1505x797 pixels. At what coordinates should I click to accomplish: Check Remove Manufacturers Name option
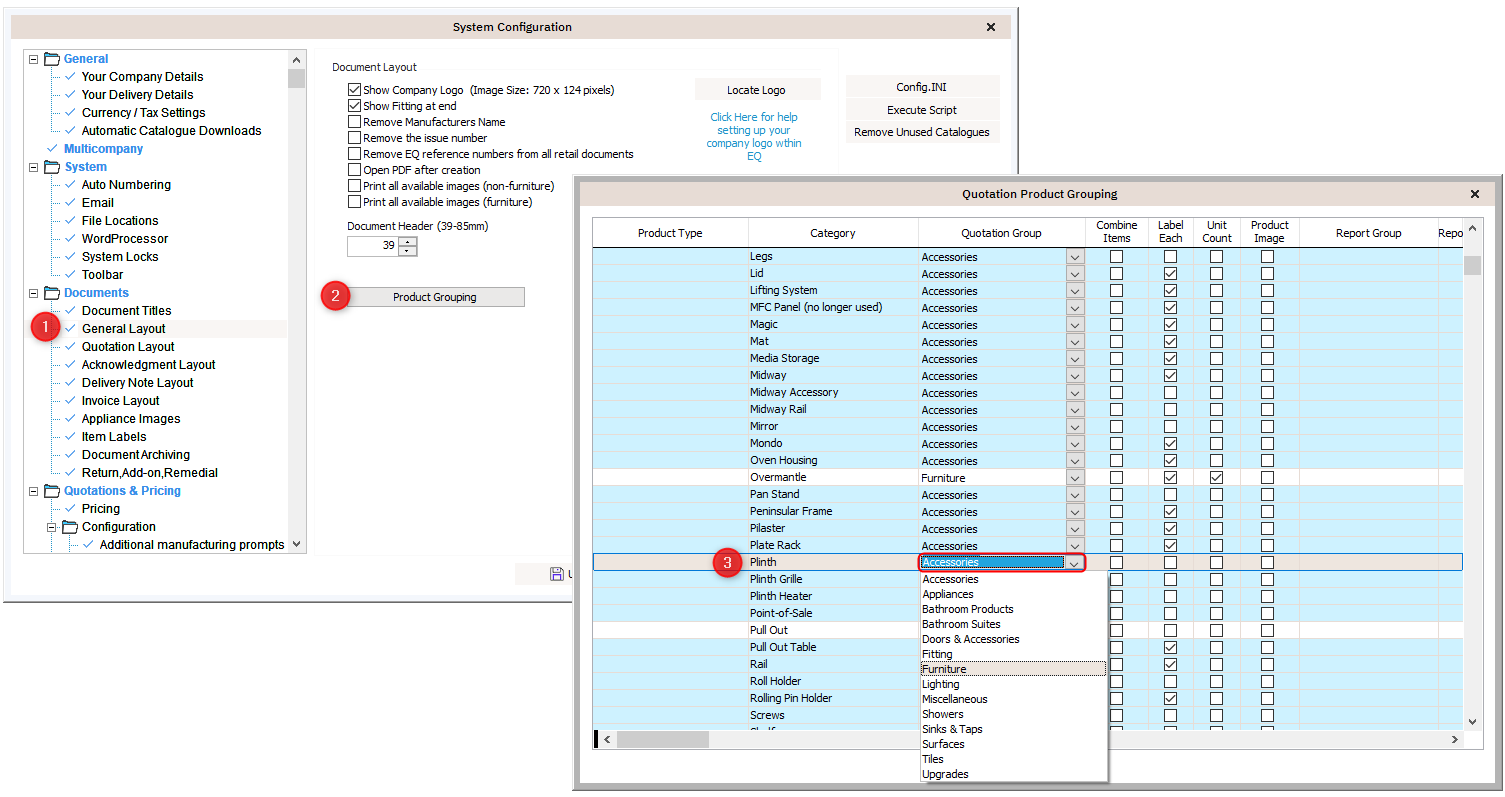[354, 122]
